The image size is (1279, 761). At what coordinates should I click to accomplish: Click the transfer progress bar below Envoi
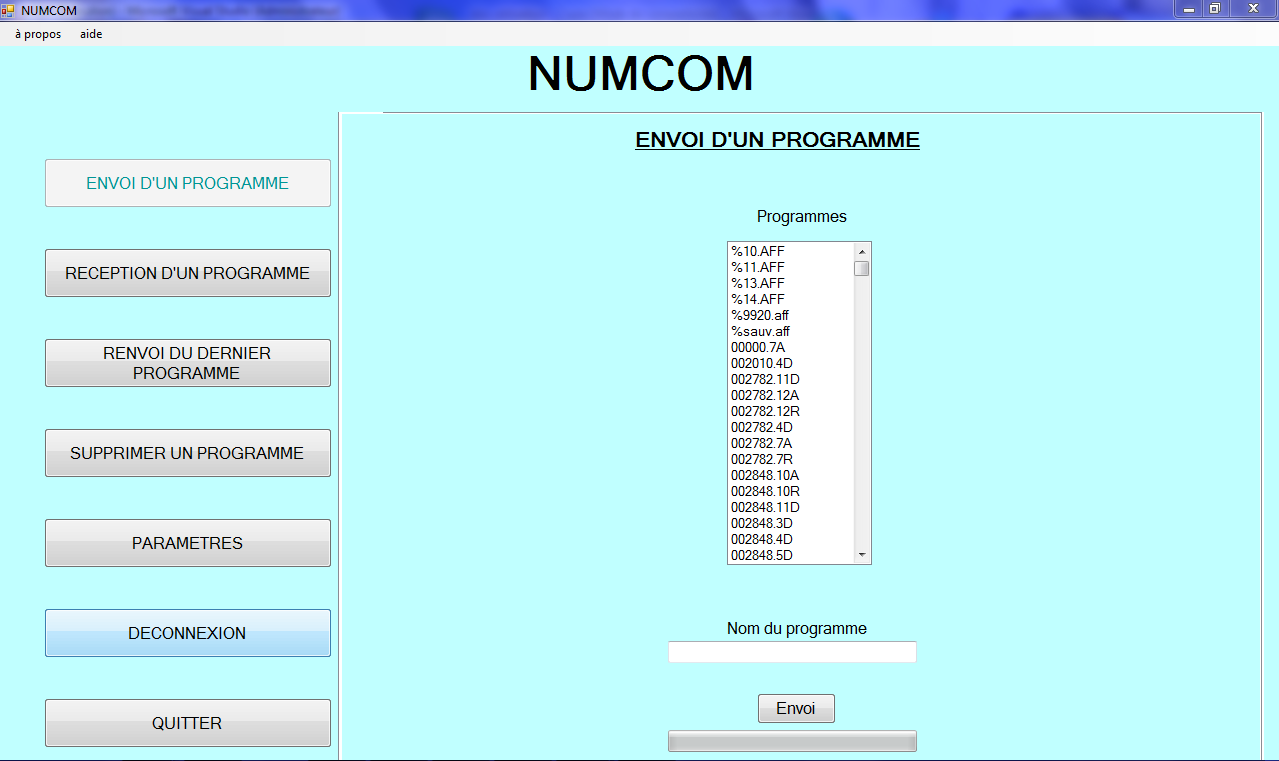[x=792, y=741]
